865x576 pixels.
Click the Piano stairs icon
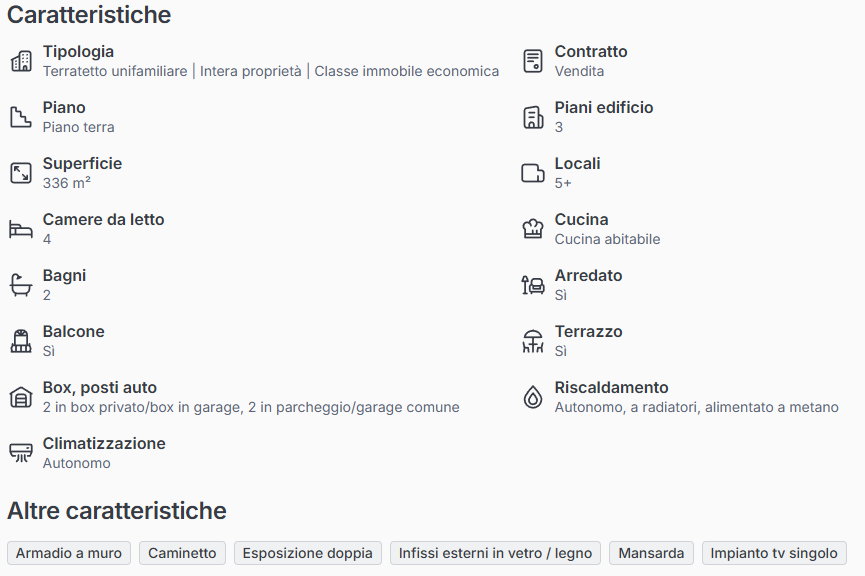(21, 117)
